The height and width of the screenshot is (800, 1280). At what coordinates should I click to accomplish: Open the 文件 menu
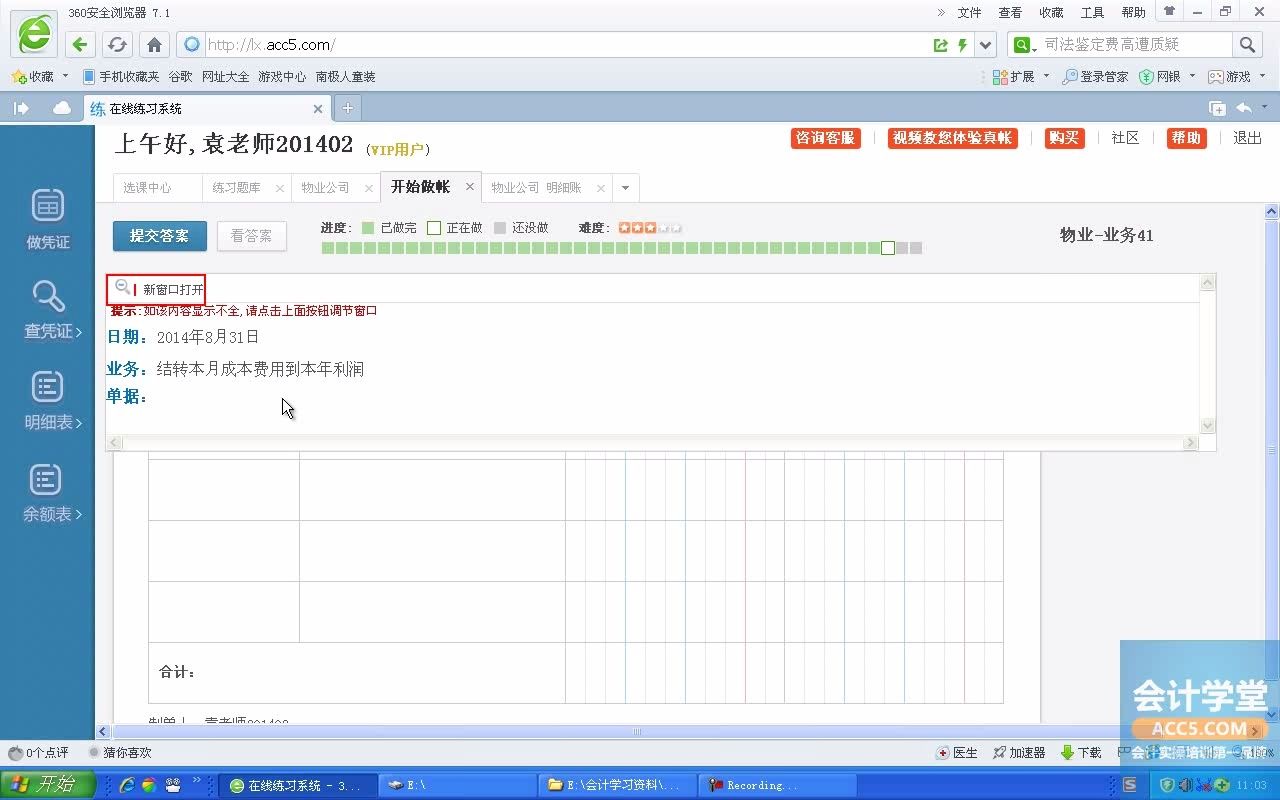[x=969, y=12]
